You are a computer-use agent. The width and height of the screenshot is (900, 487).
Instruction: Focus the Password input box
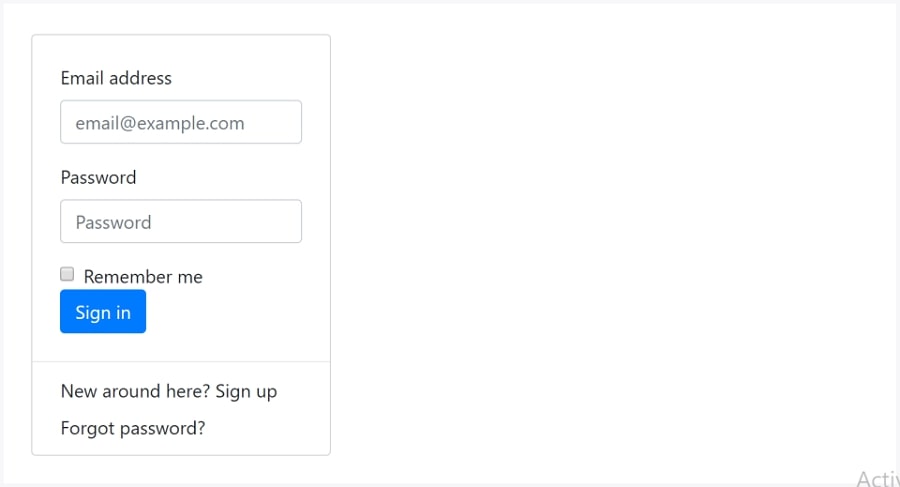pyautogui.click(x=181, y=222)
